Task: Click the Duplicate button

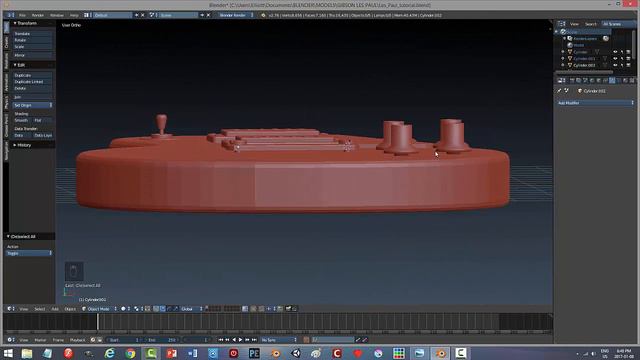Action: (32, 76)
